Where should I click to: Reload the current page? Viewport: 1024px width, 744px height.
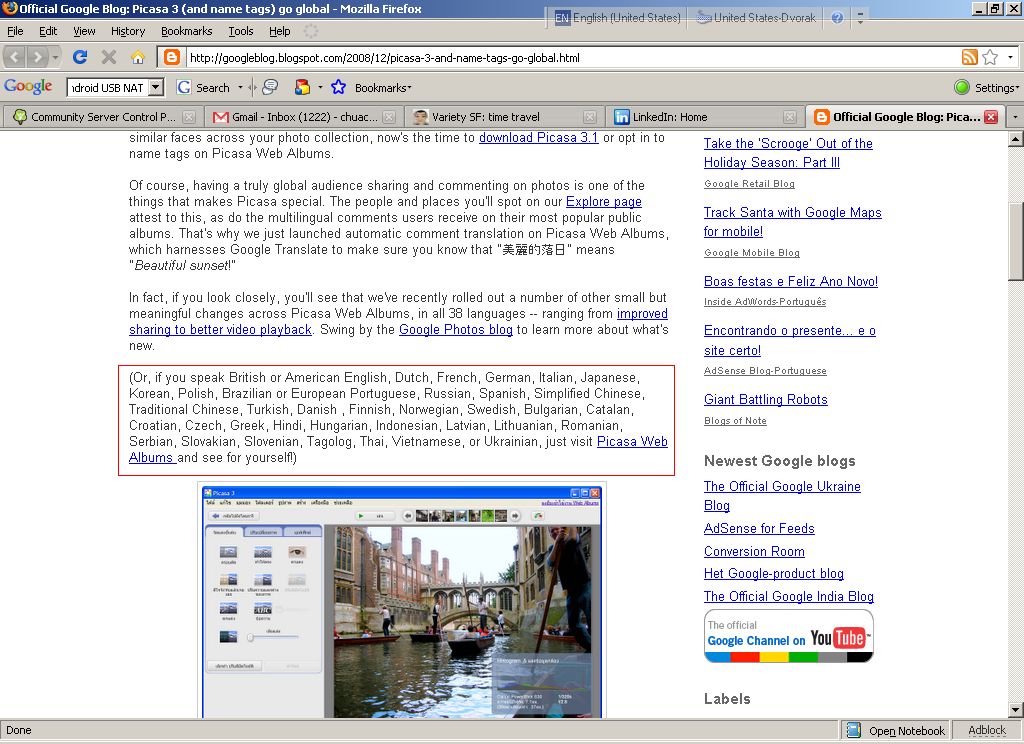[80, 57]
